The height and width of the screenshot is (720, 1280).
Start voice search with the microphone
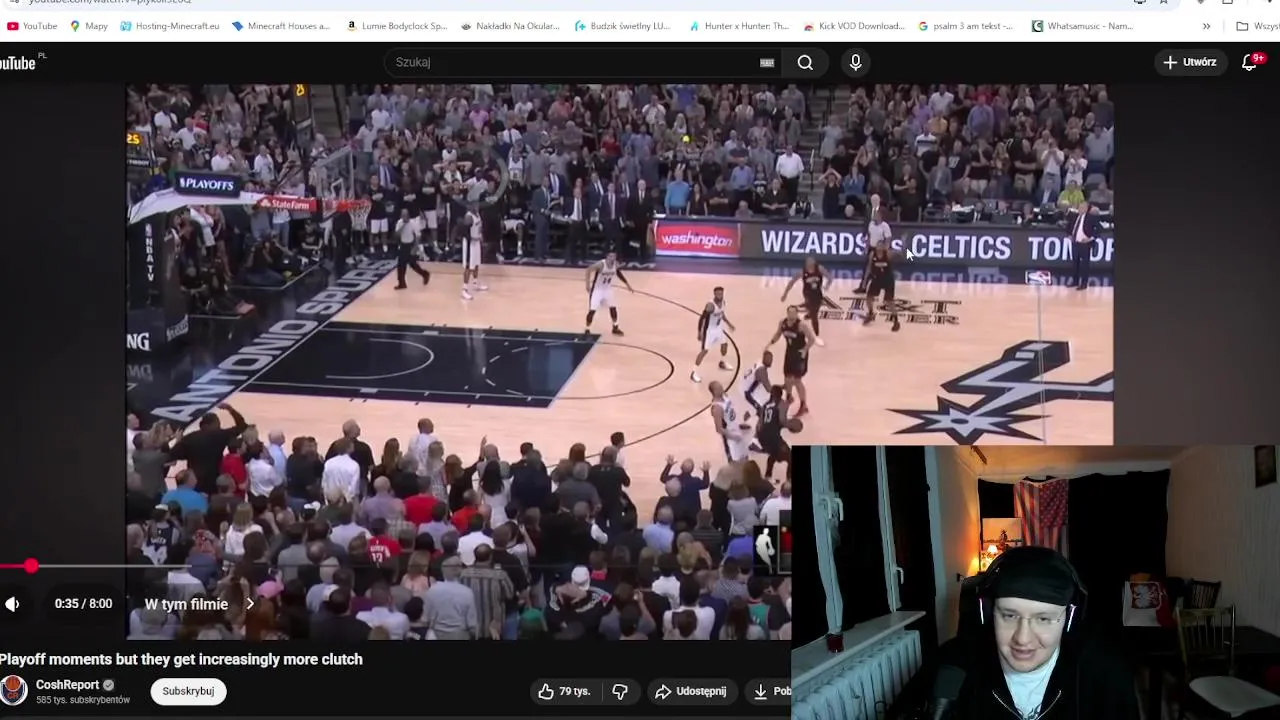pos(855,62)
